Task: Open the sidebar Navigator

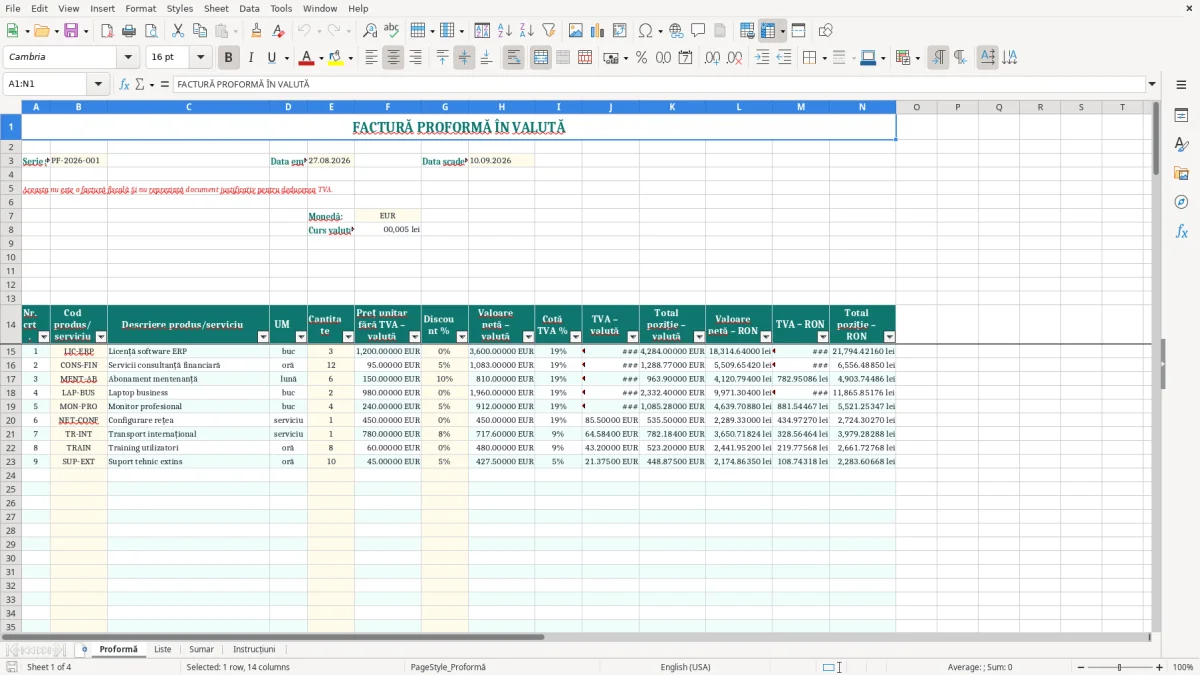Action: tap(1181, 203)
